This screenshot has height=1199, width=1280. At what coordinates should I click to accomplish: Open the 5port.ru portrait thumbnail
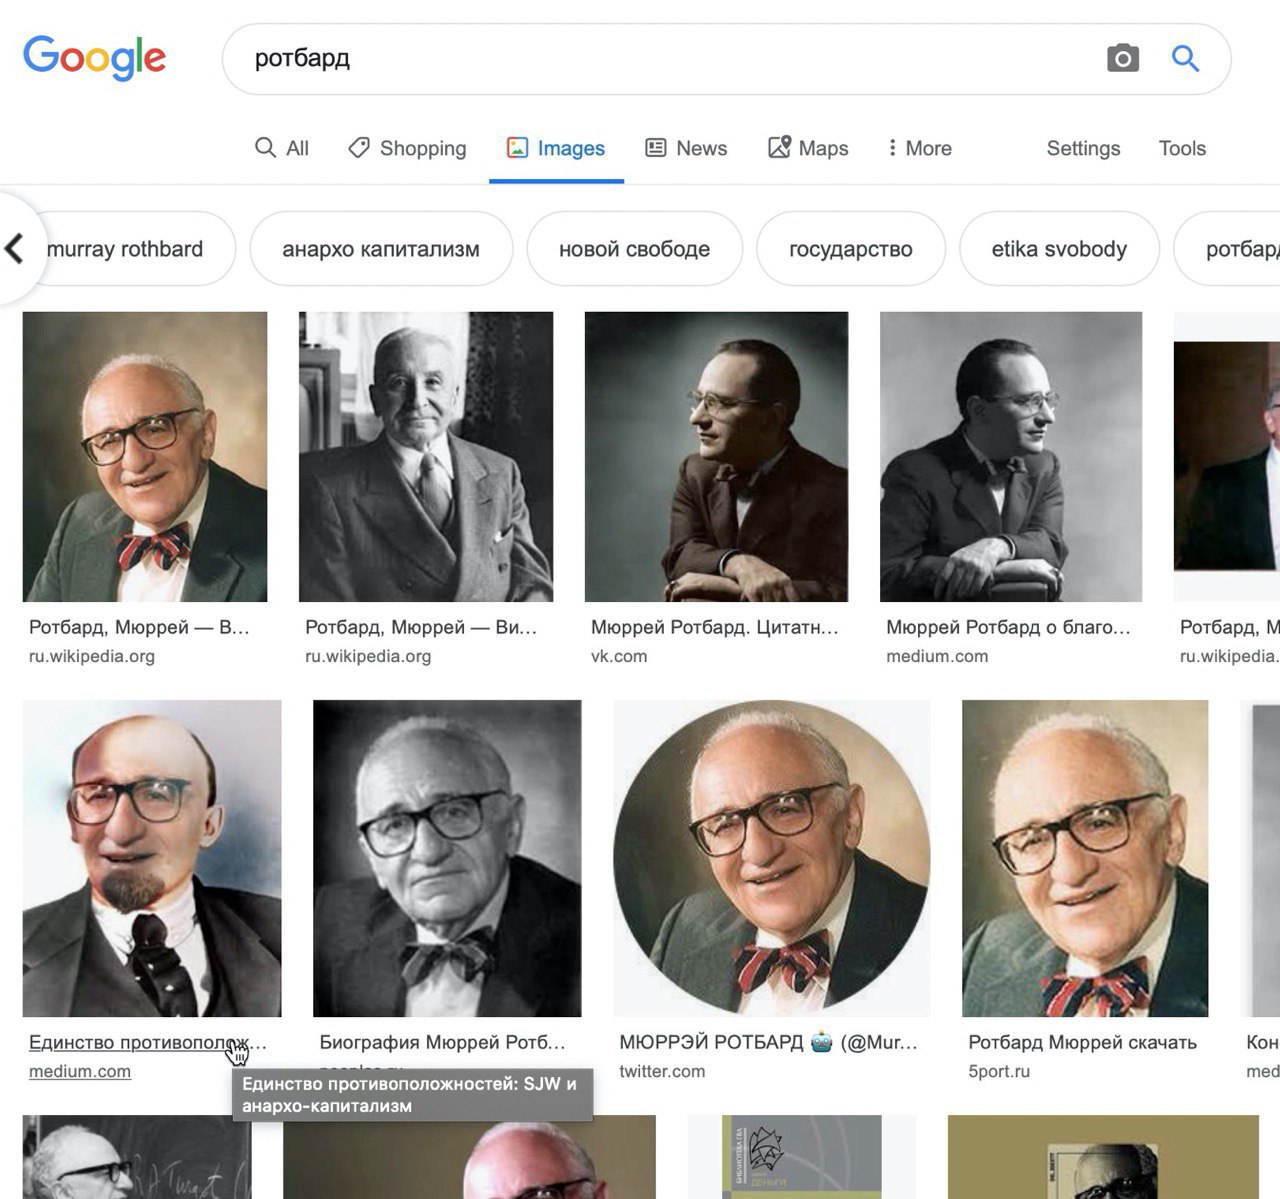pyautogui.click(x=1085, y=858)
